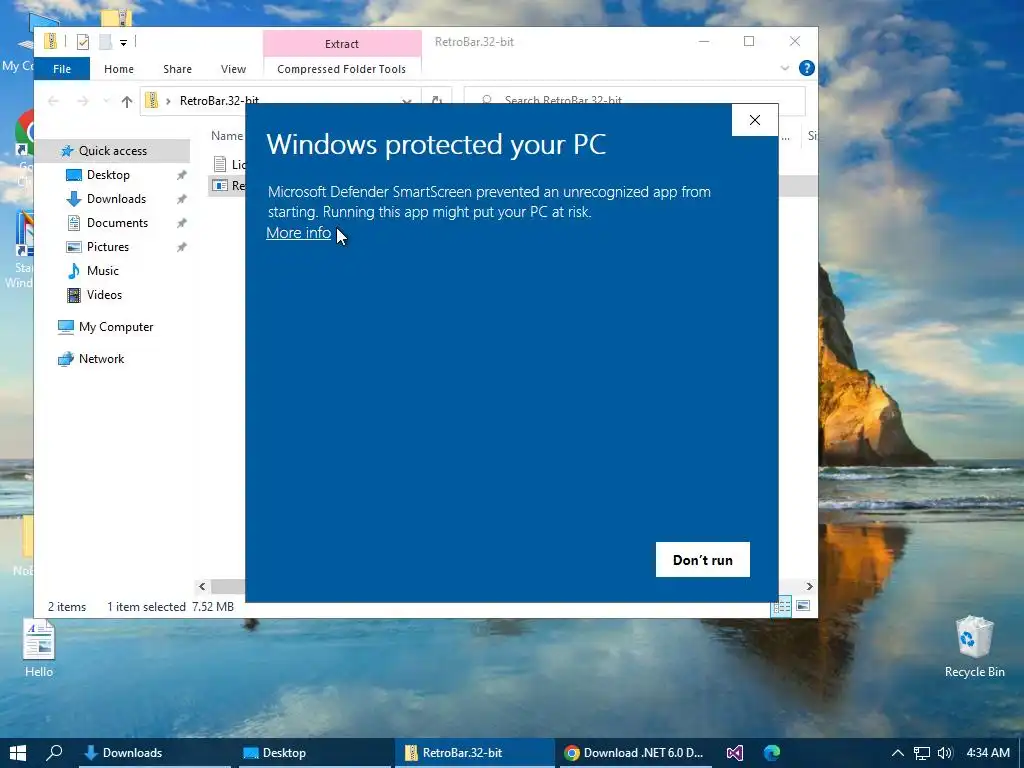Click the Properties quick access toolbar icon
1024x768 pixels.
pyautogui.click(x=83, y=42)
